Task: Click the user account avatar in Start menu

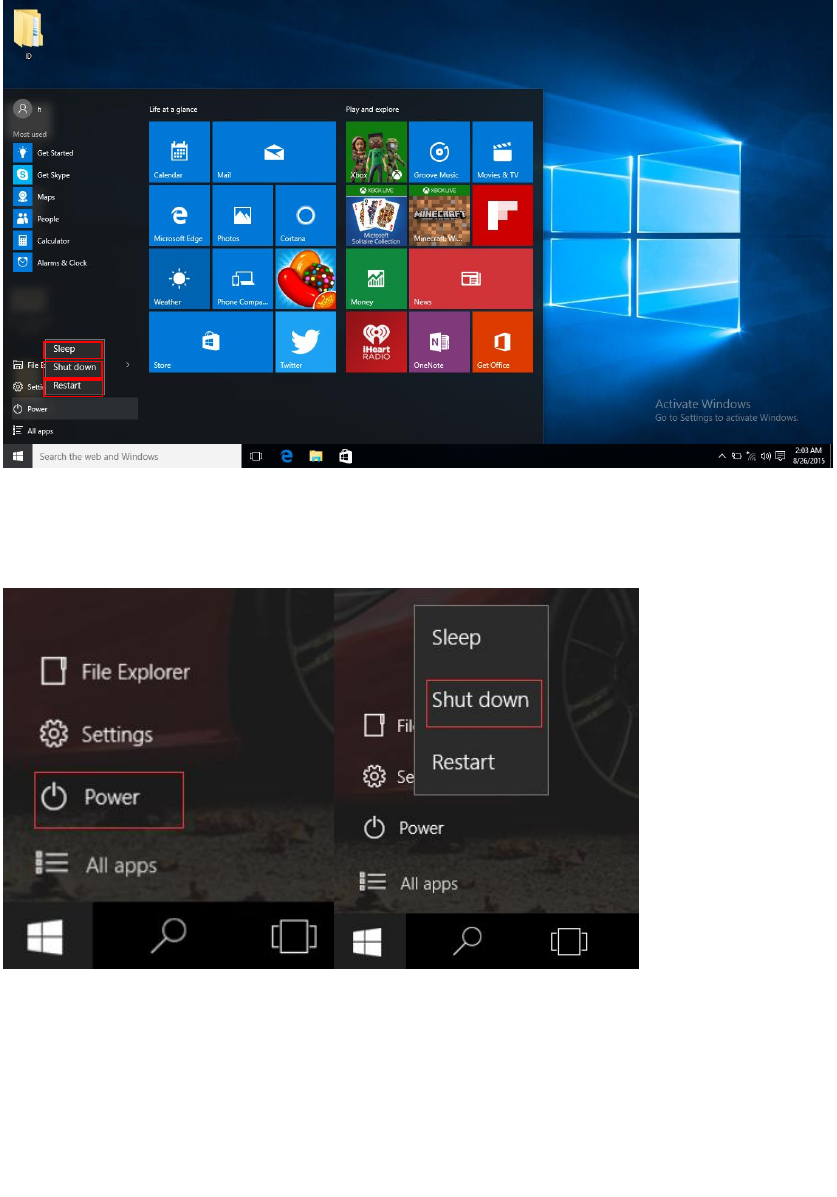Action: pyautogui.click(x=23, y=109)
